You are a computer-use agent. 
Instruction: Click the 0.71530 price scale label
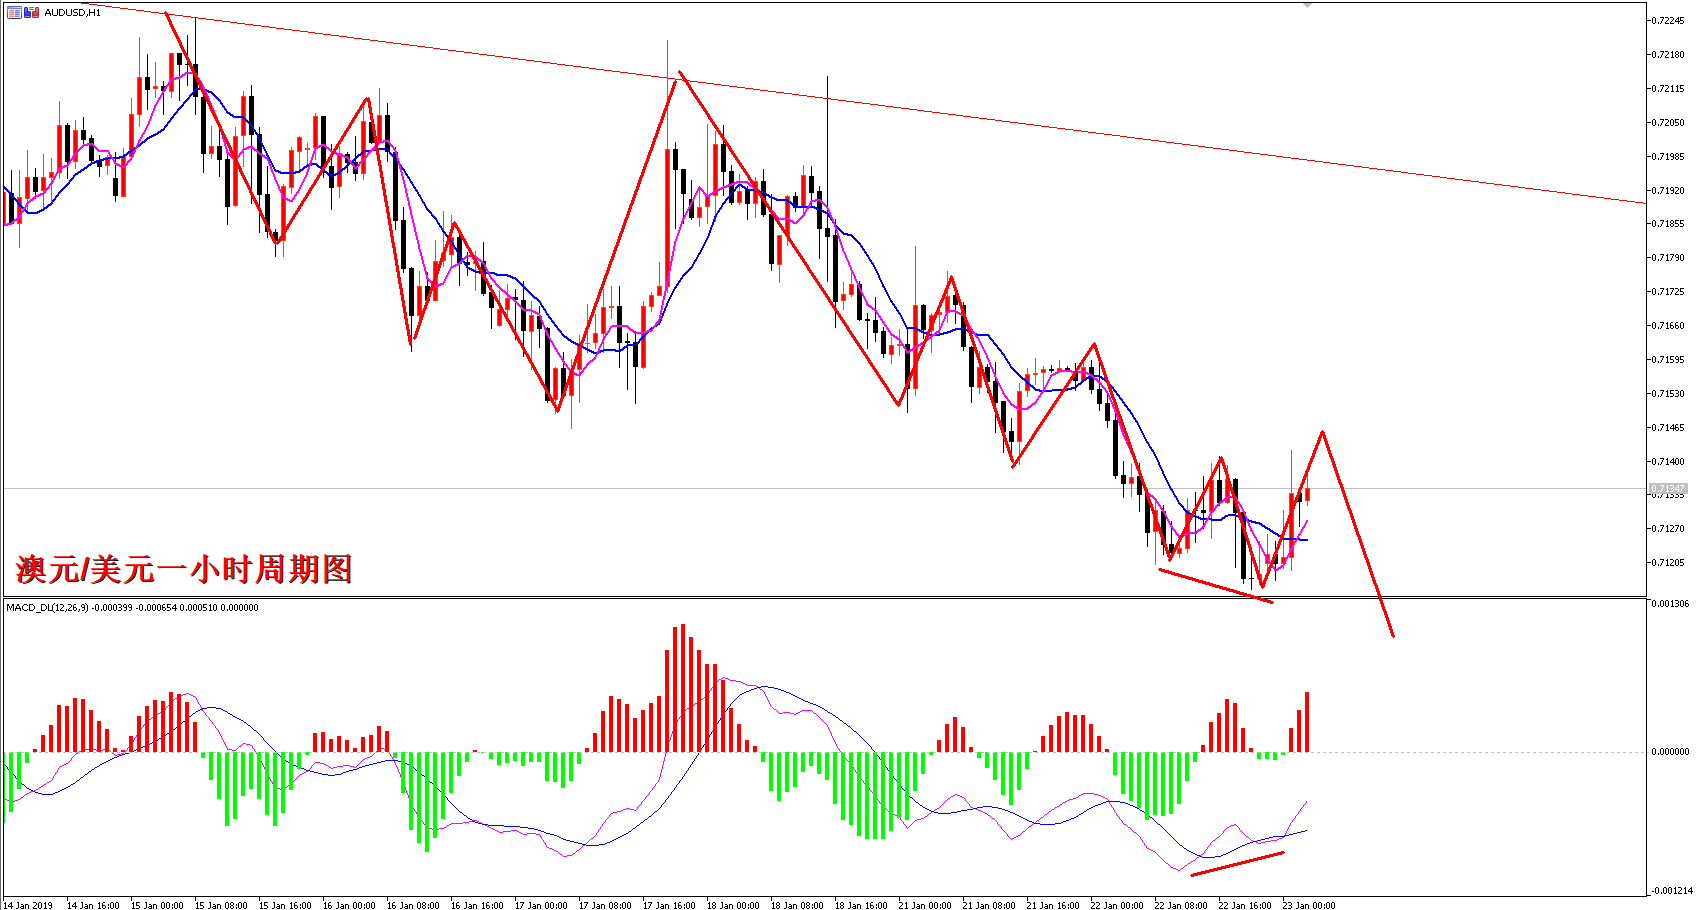click(1668, 394)
